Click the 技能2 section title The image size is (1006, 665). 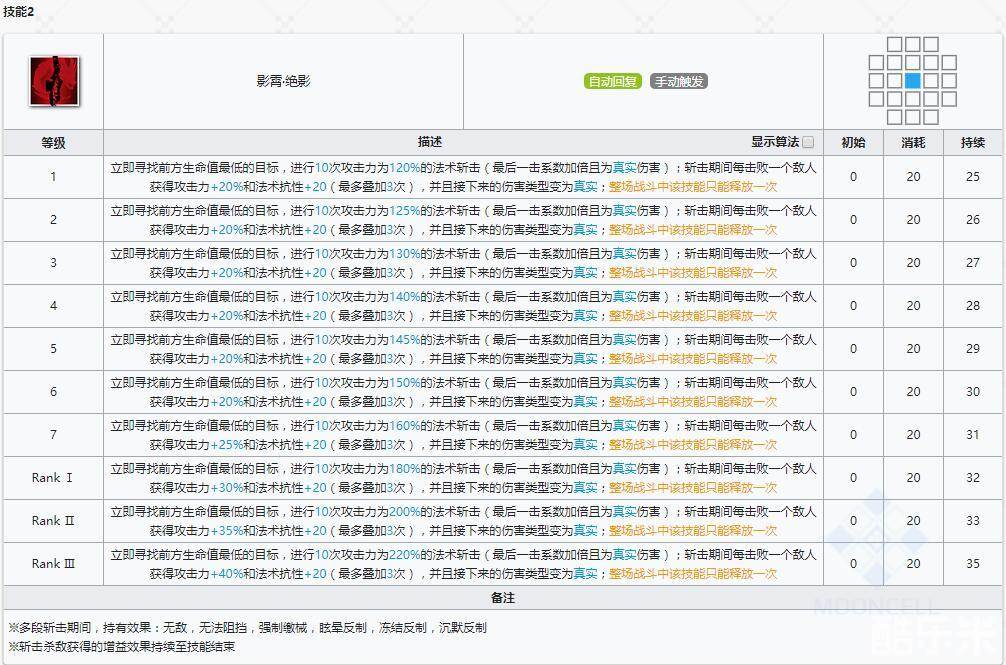pyautogui.click(x=20, y=12)
